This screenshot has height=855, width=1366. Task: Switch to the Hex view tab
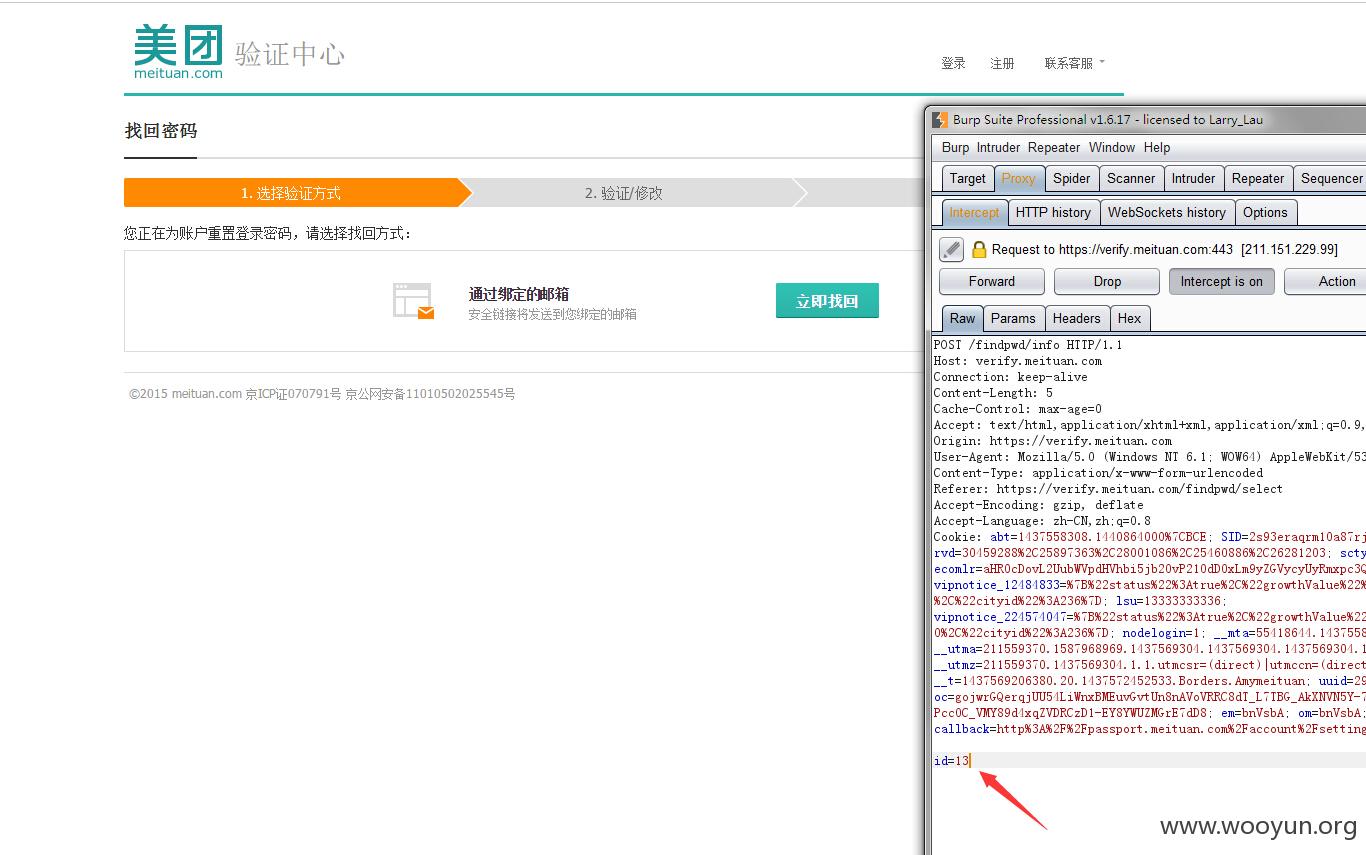pos(1129,318)
